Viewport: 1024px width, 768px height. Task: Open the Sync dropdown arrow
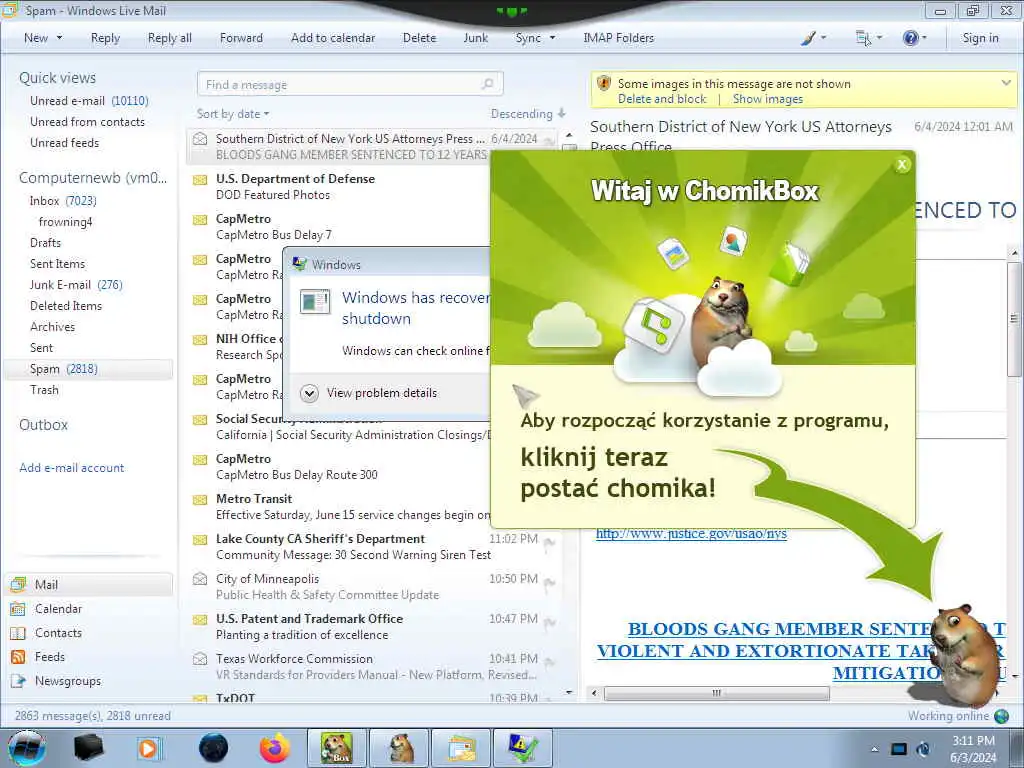552,38
